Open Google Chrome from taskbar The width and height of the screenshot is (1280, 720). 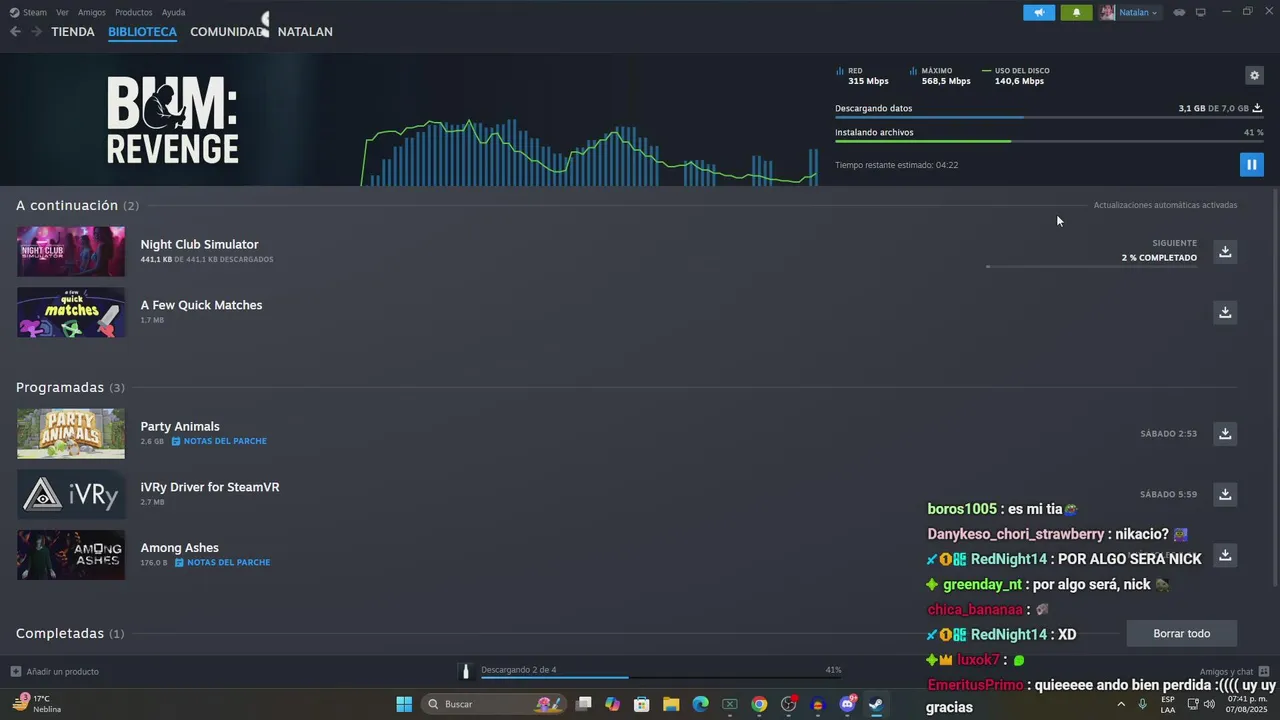click(759, 704)
